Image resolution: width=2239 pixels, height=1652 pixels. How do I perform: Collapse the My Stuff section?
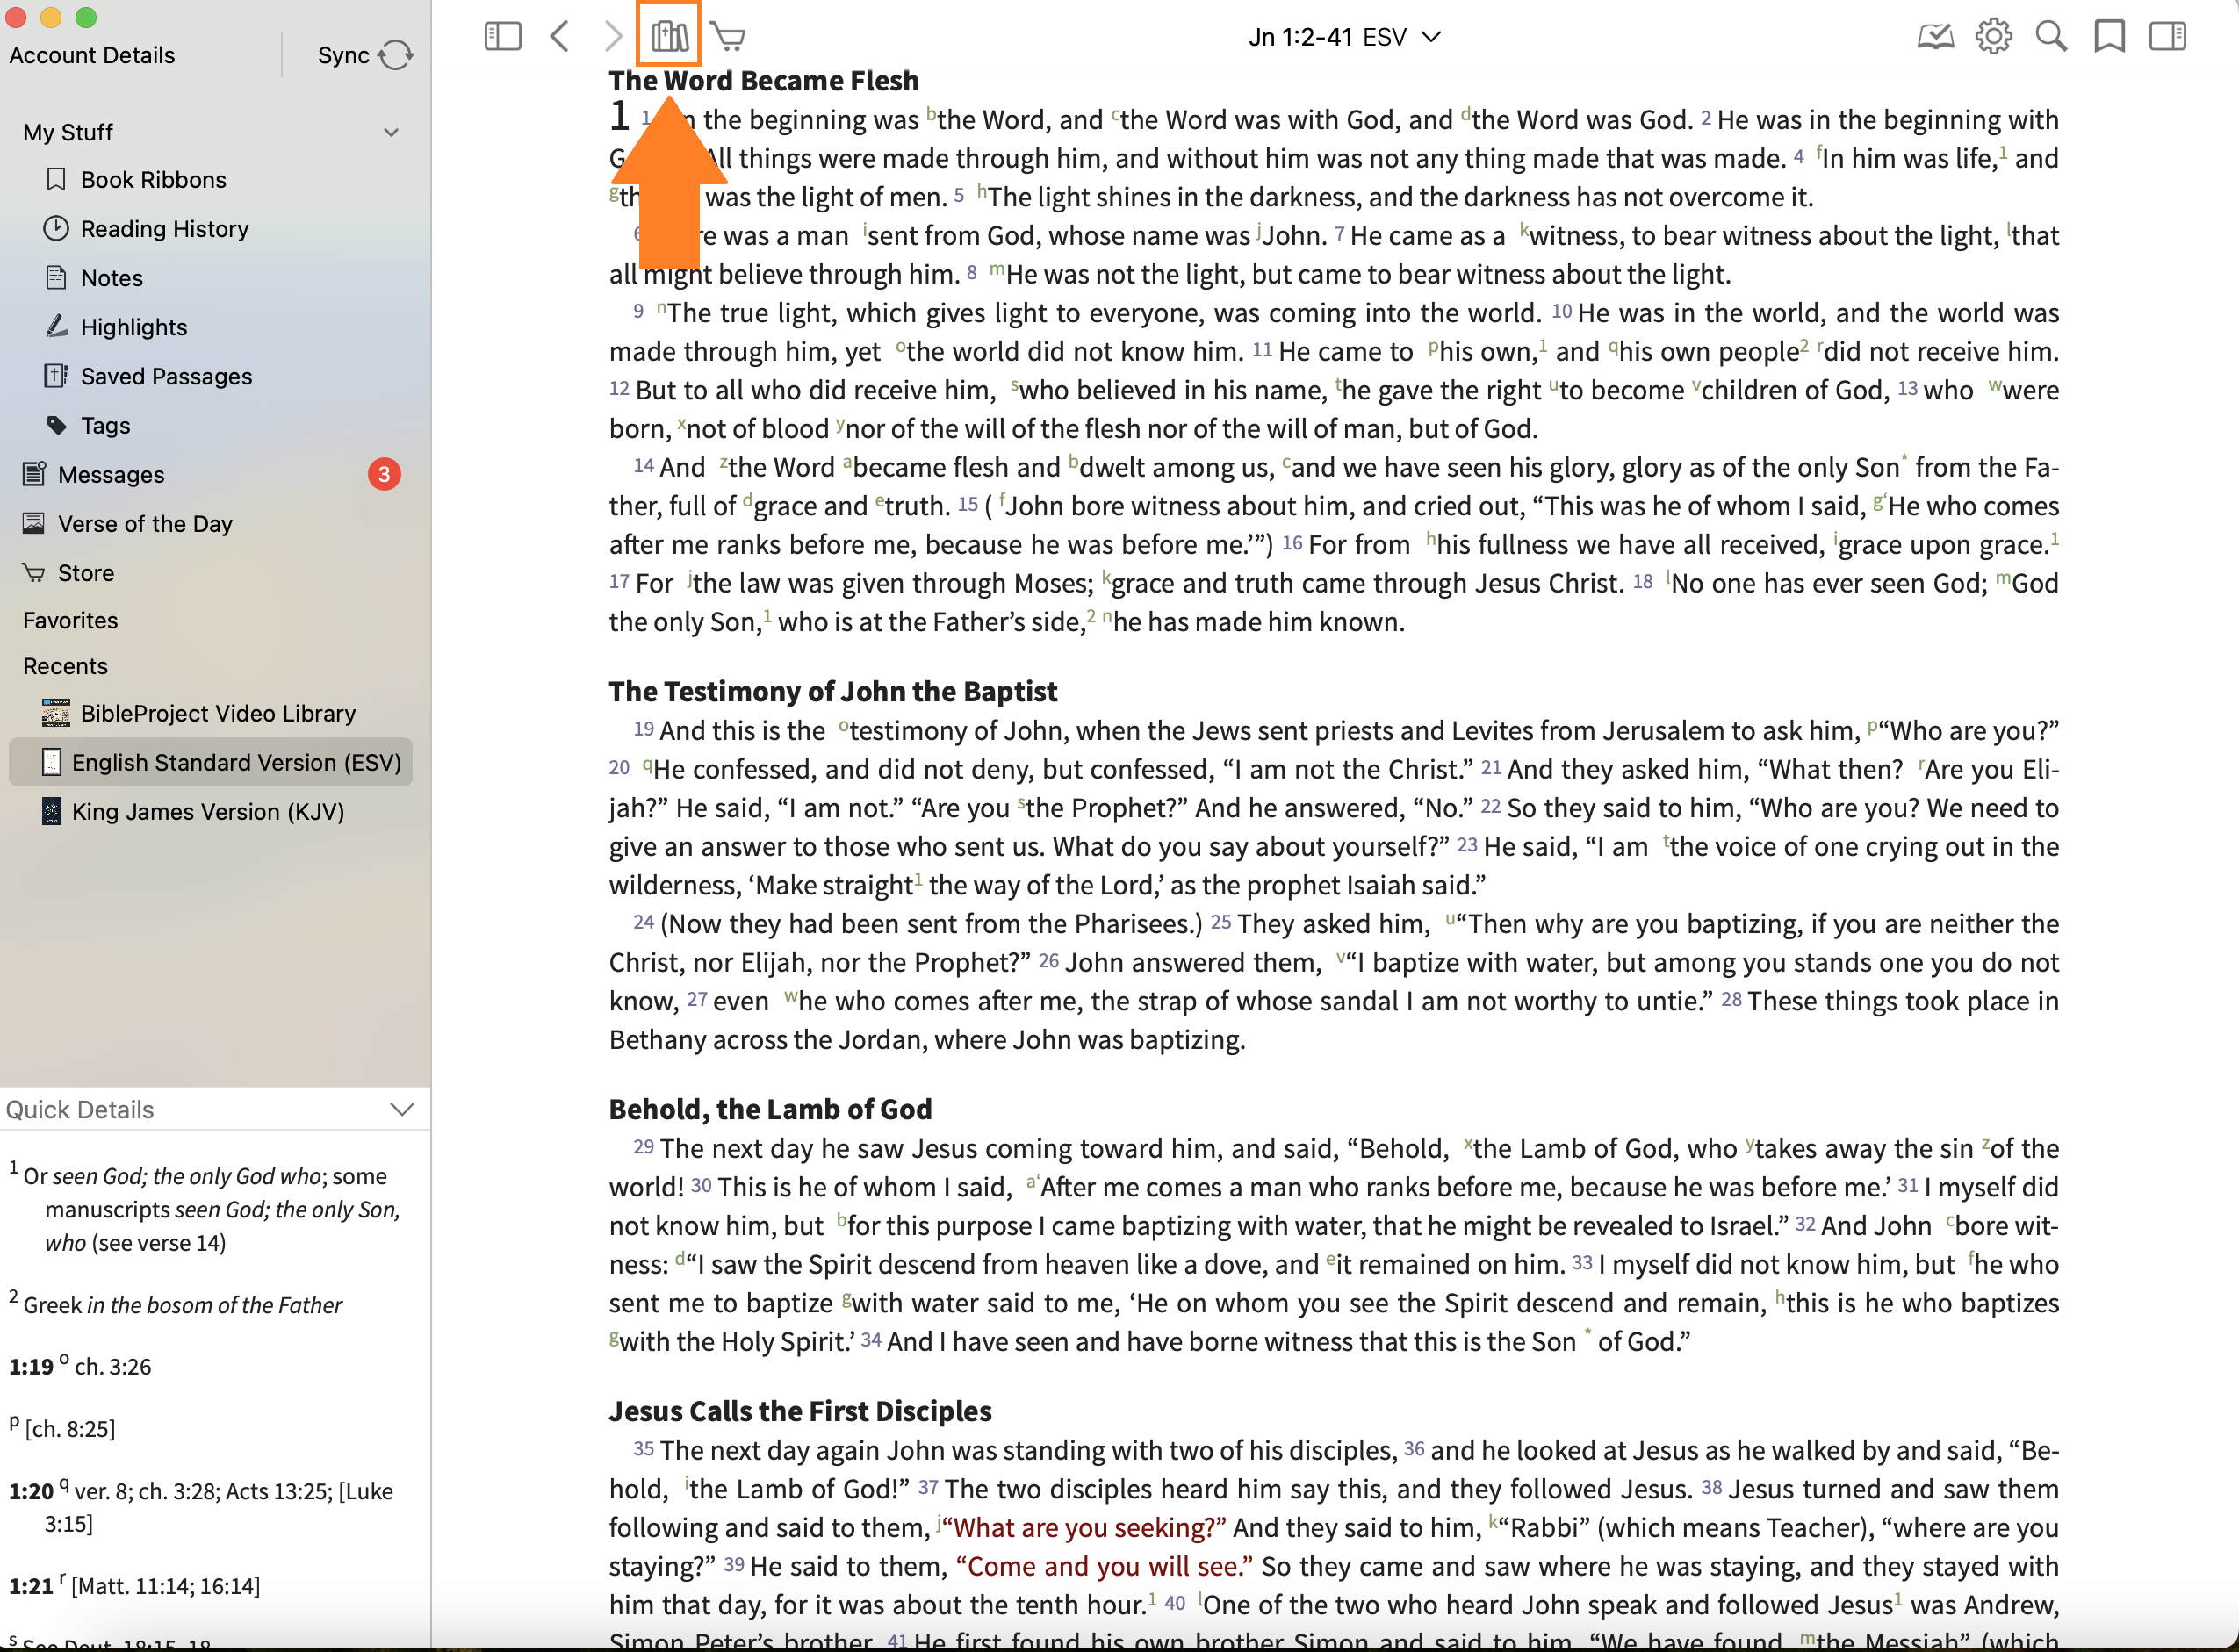(x=391, y=132)
